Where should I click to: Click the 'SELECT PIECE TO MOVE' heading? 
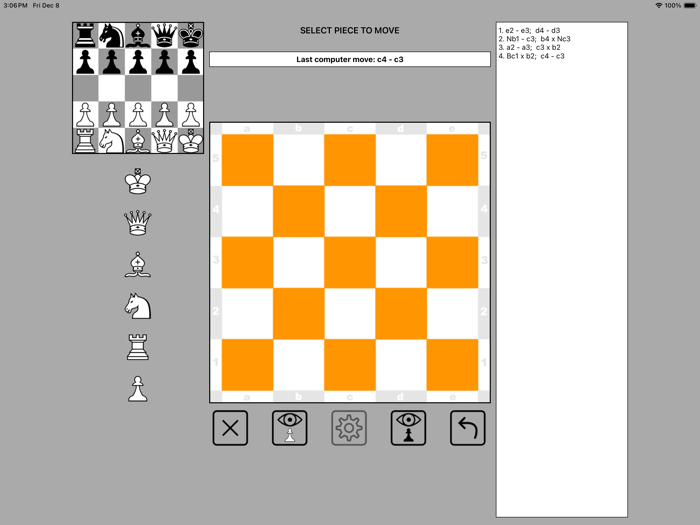tap(350, 30)
